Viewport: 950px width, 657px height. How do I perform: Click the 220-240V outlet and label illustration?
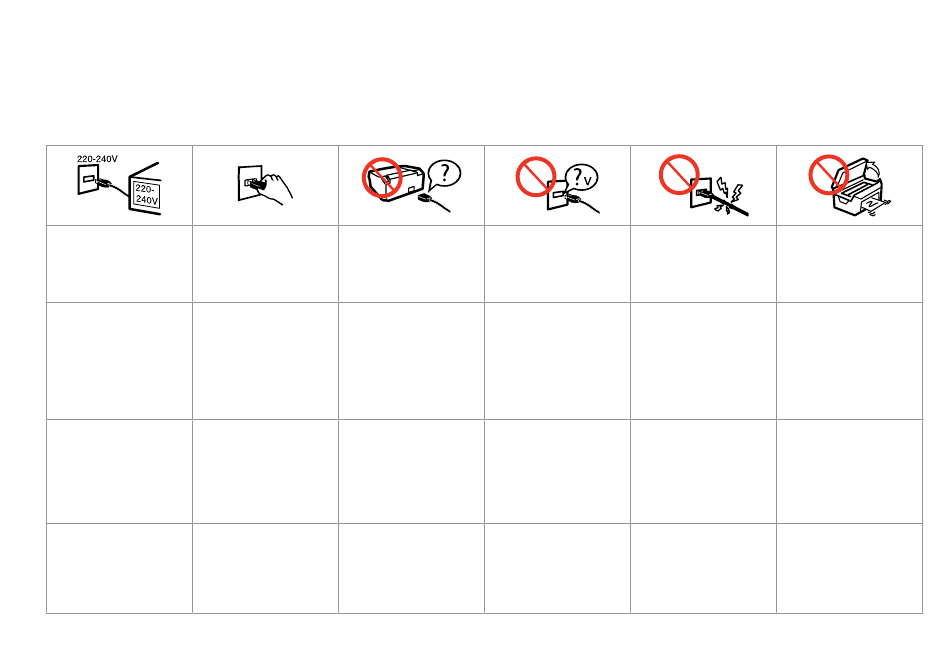[x=119, y=185]
